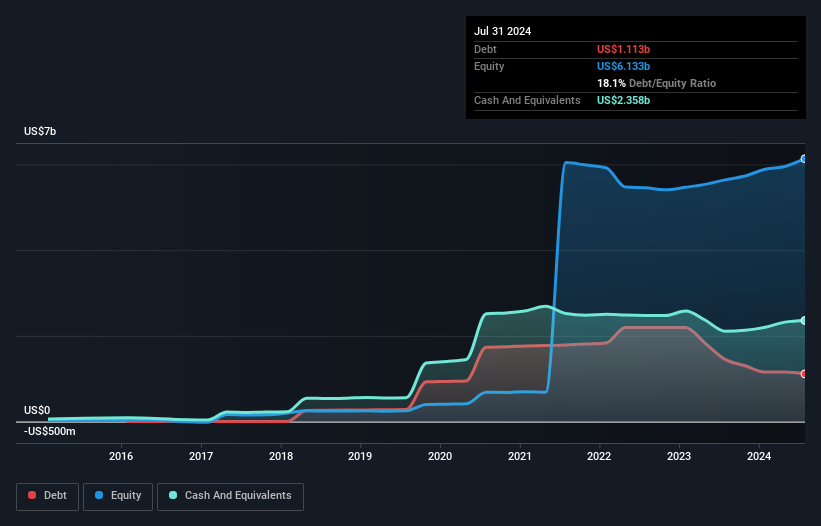Click the US$7b y-axis label
Viewport: 821px width, 526px height.
point(40,131)
